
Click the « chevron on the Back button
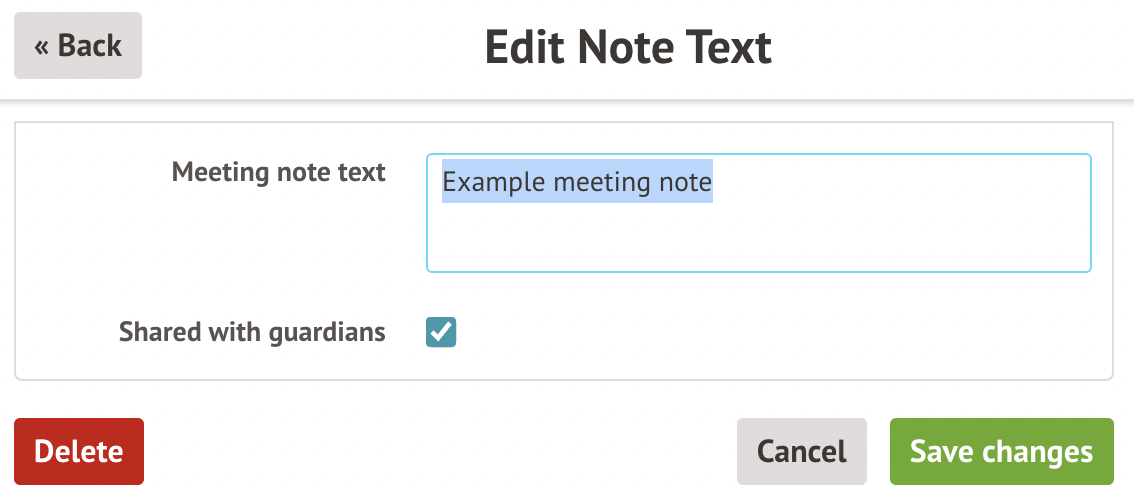tap(42, 46)
